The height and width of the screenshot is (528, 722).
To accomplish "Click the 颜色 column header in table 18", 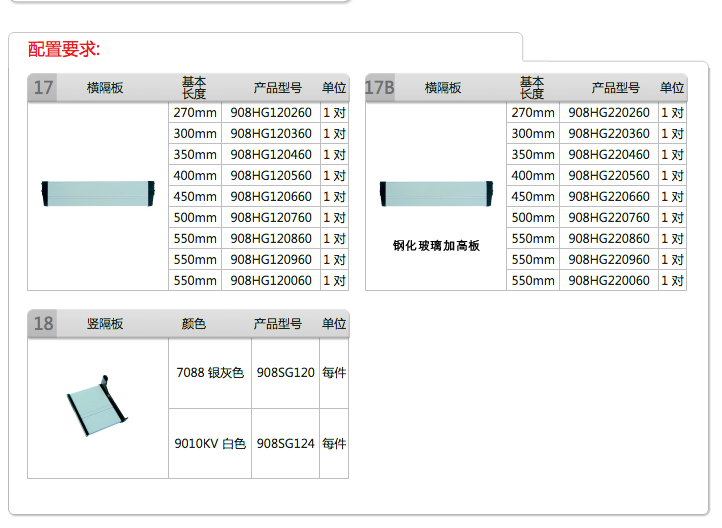I will 194,324.
